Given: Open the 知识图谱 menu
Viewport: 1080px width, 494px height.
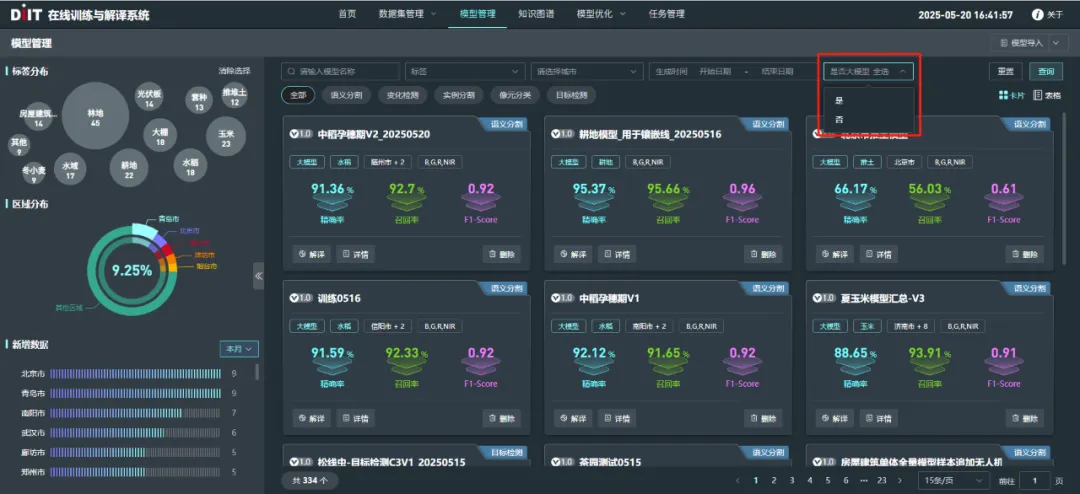Looking at the screenshot, I should pos(536,14).
